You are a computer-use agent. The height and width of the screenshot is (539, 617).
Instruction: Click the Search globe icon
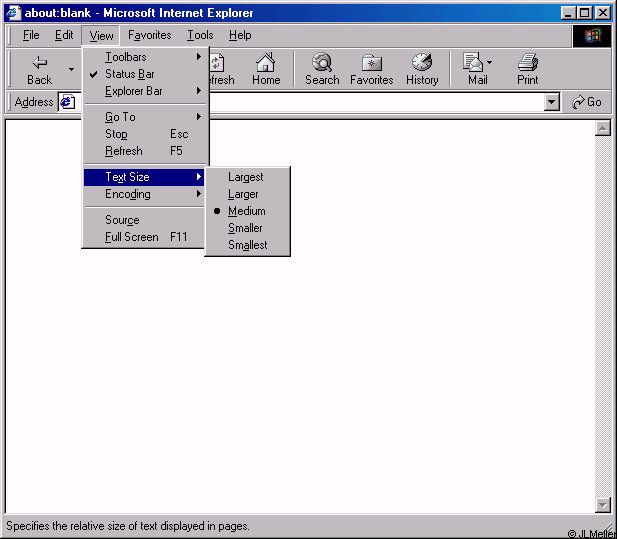(x=322, y=63)
